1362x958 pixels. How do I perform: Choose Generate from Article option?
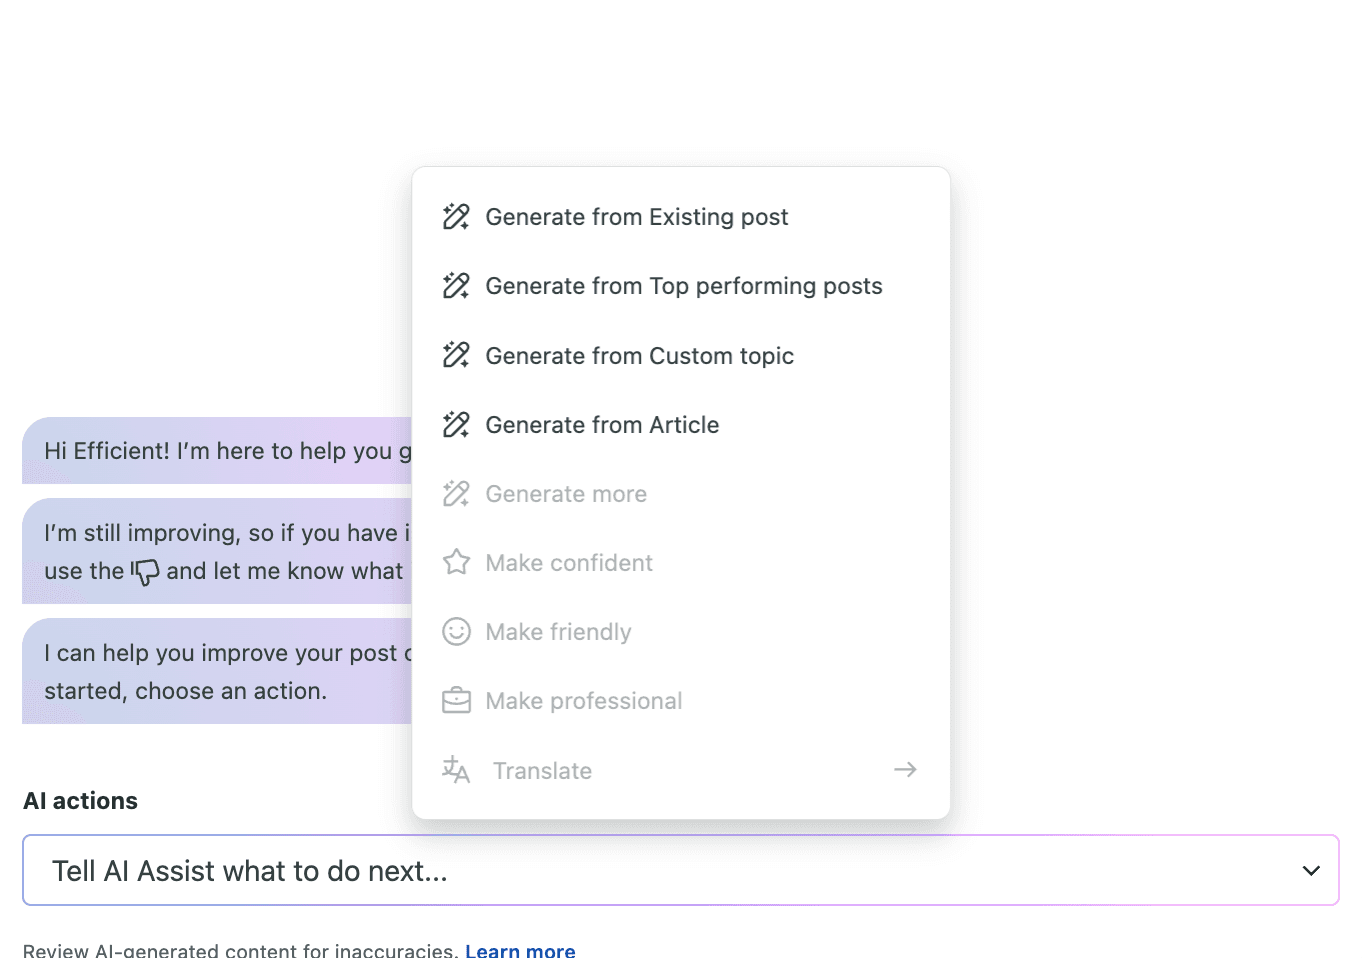click(x=681, y=424)
